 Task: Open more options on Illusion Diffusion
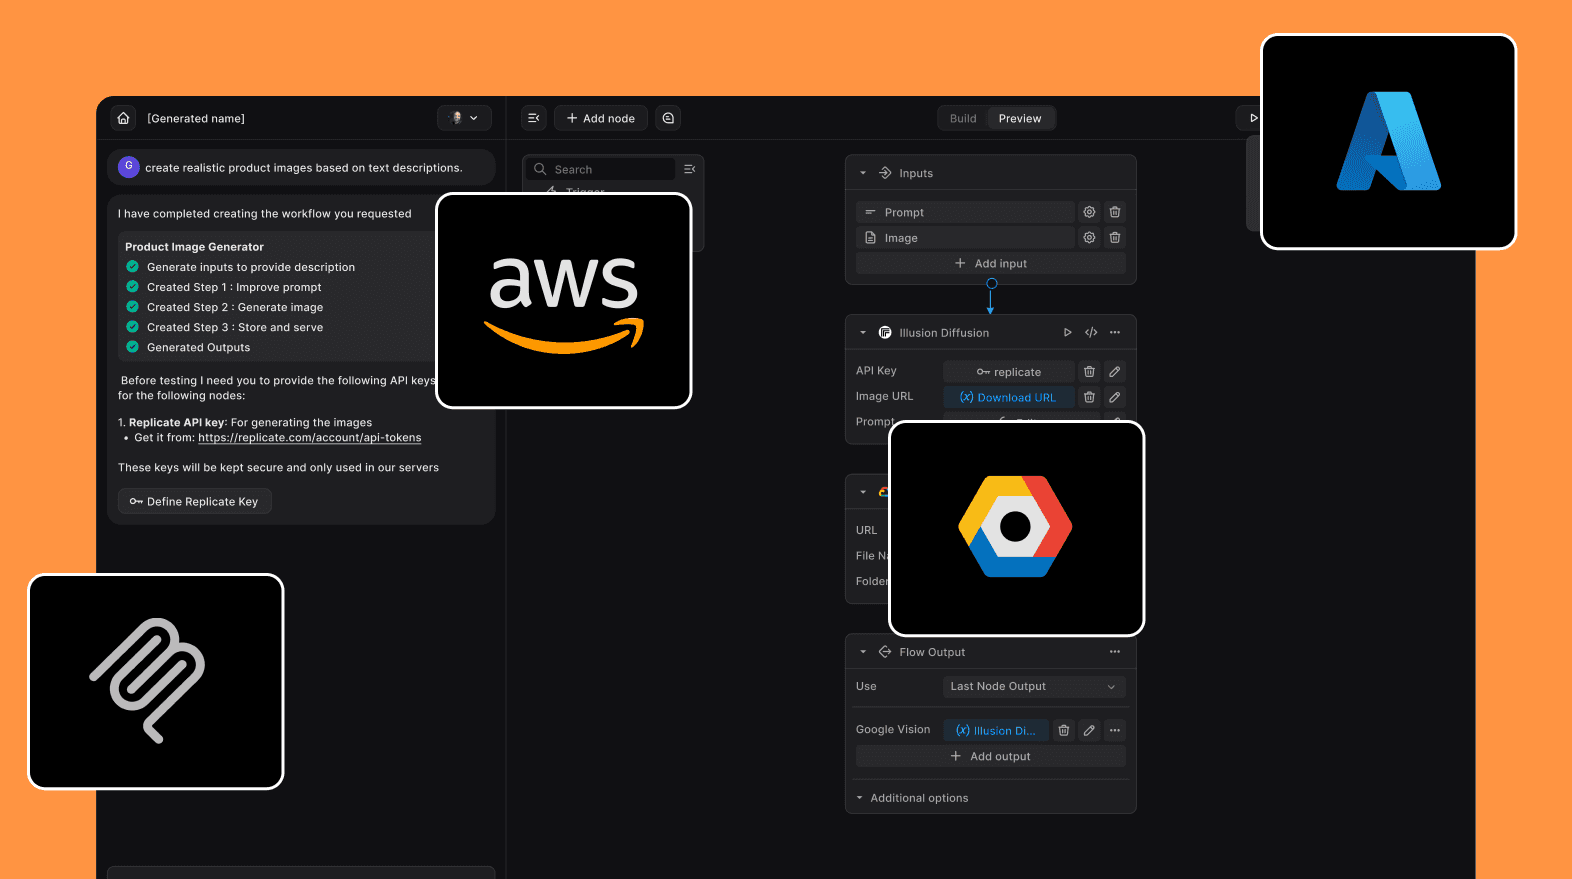1115,333
